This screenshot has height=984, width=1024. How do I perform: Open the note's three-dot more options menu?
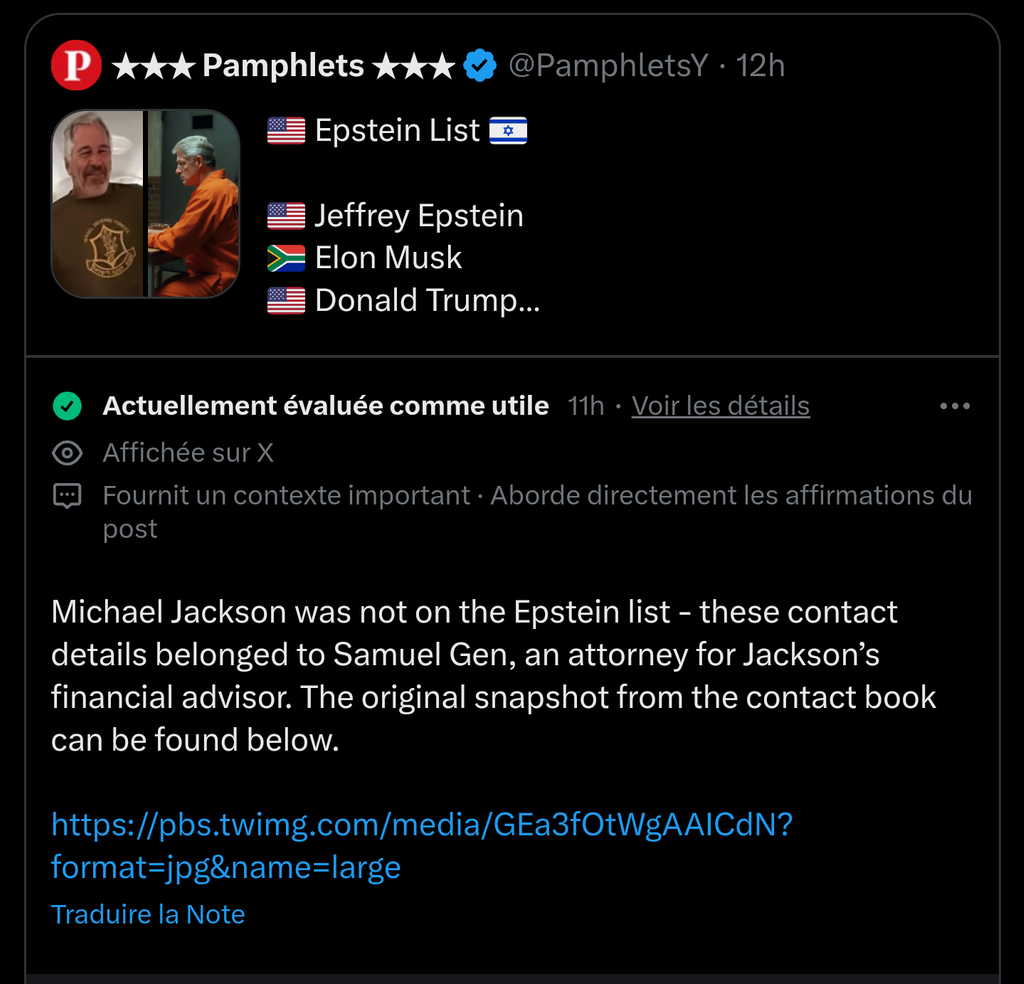(x=955, y=406)
